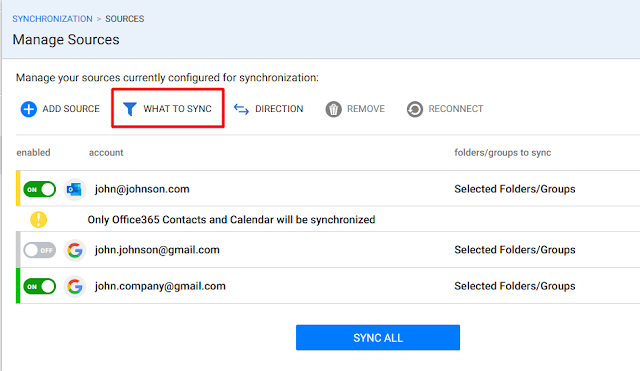640x371 pixels.
Task: Click the Google icon beside john.johnson@gmail.com
Action: 75,250
